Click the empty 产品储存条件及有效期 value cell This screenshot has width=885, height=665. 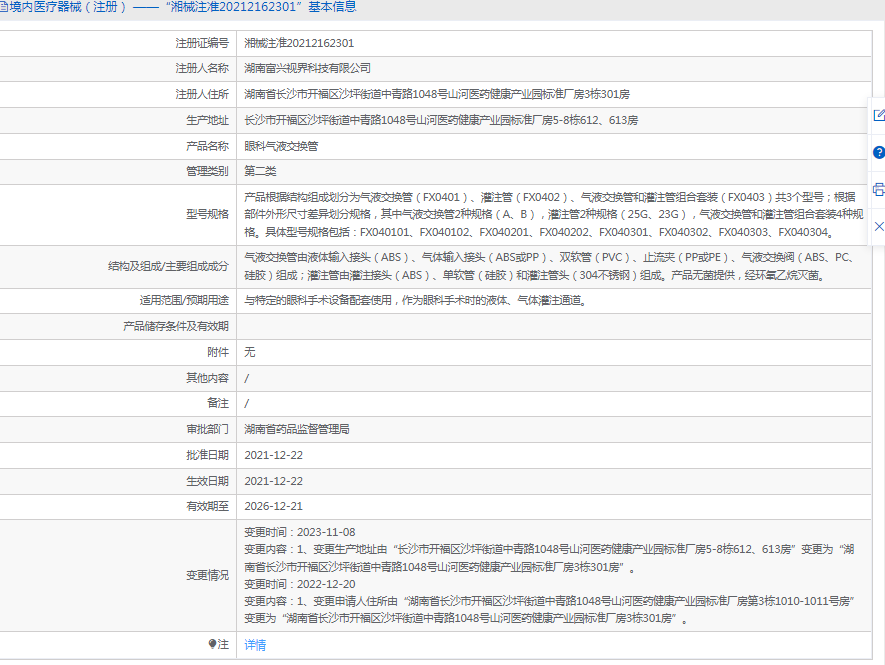tap(554, 326)
